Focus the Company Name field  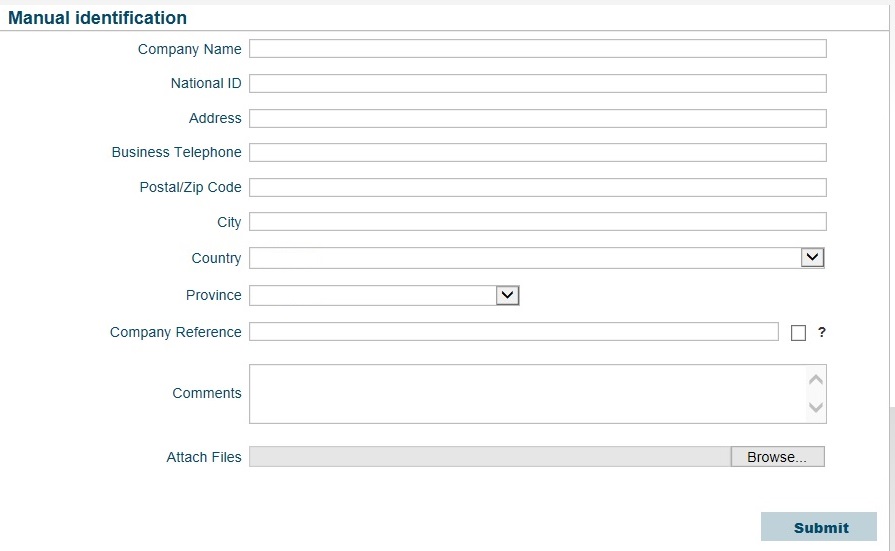coord(538,49)
